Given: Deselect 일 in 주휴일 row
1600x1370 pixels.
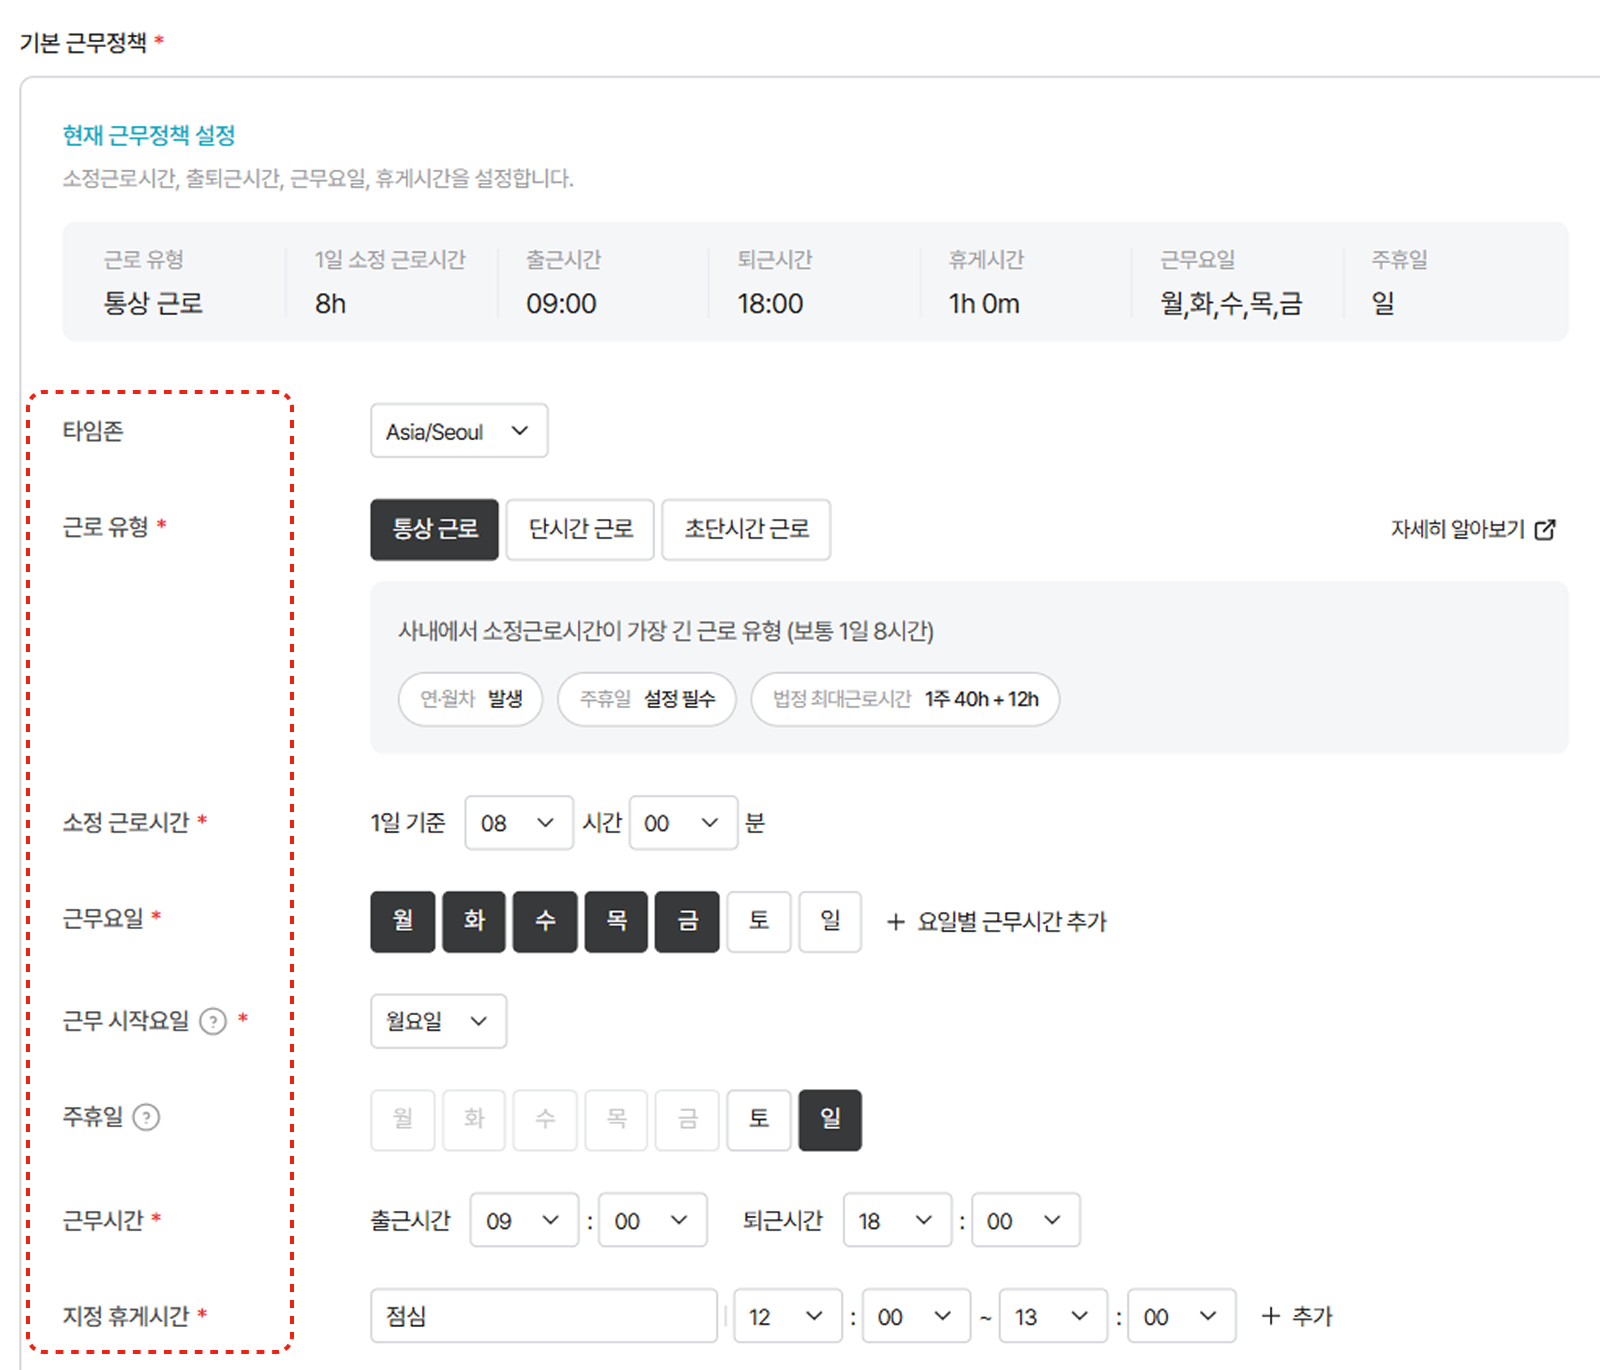Looking at the screenshot, I should tap(830, 1120).
